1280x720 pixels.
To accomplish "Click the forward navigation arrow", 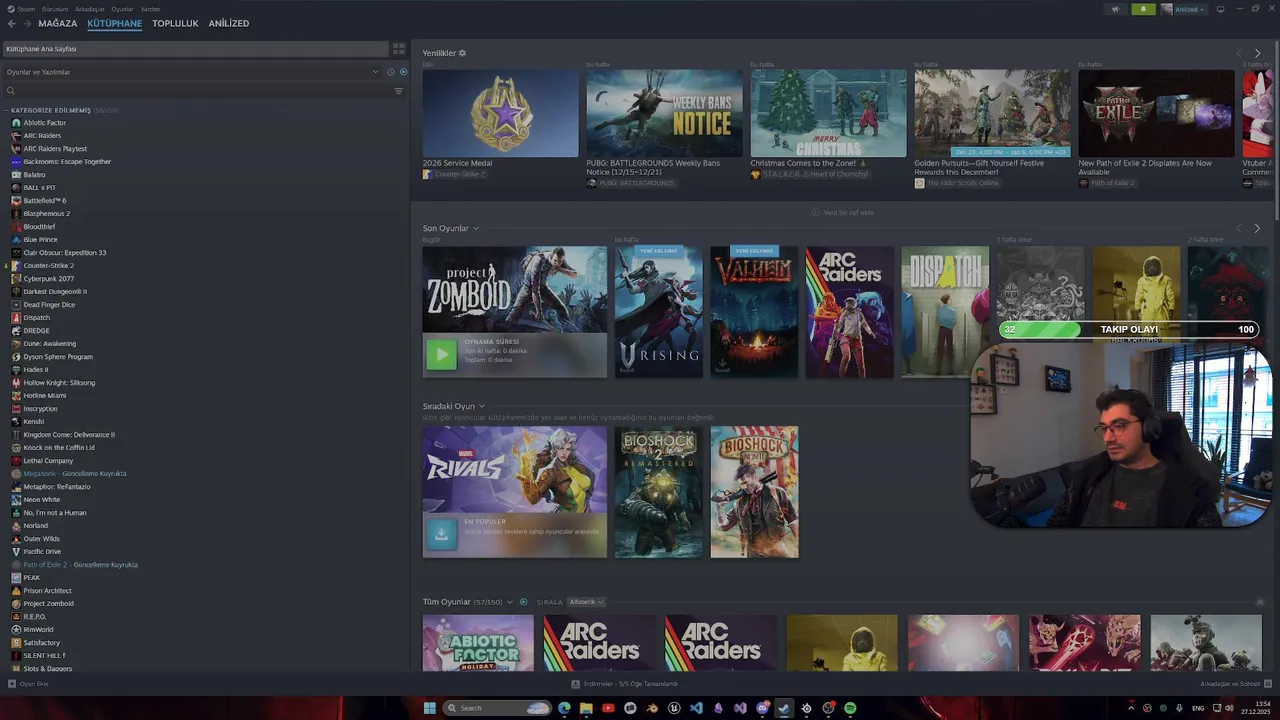I will coord(27,23).
